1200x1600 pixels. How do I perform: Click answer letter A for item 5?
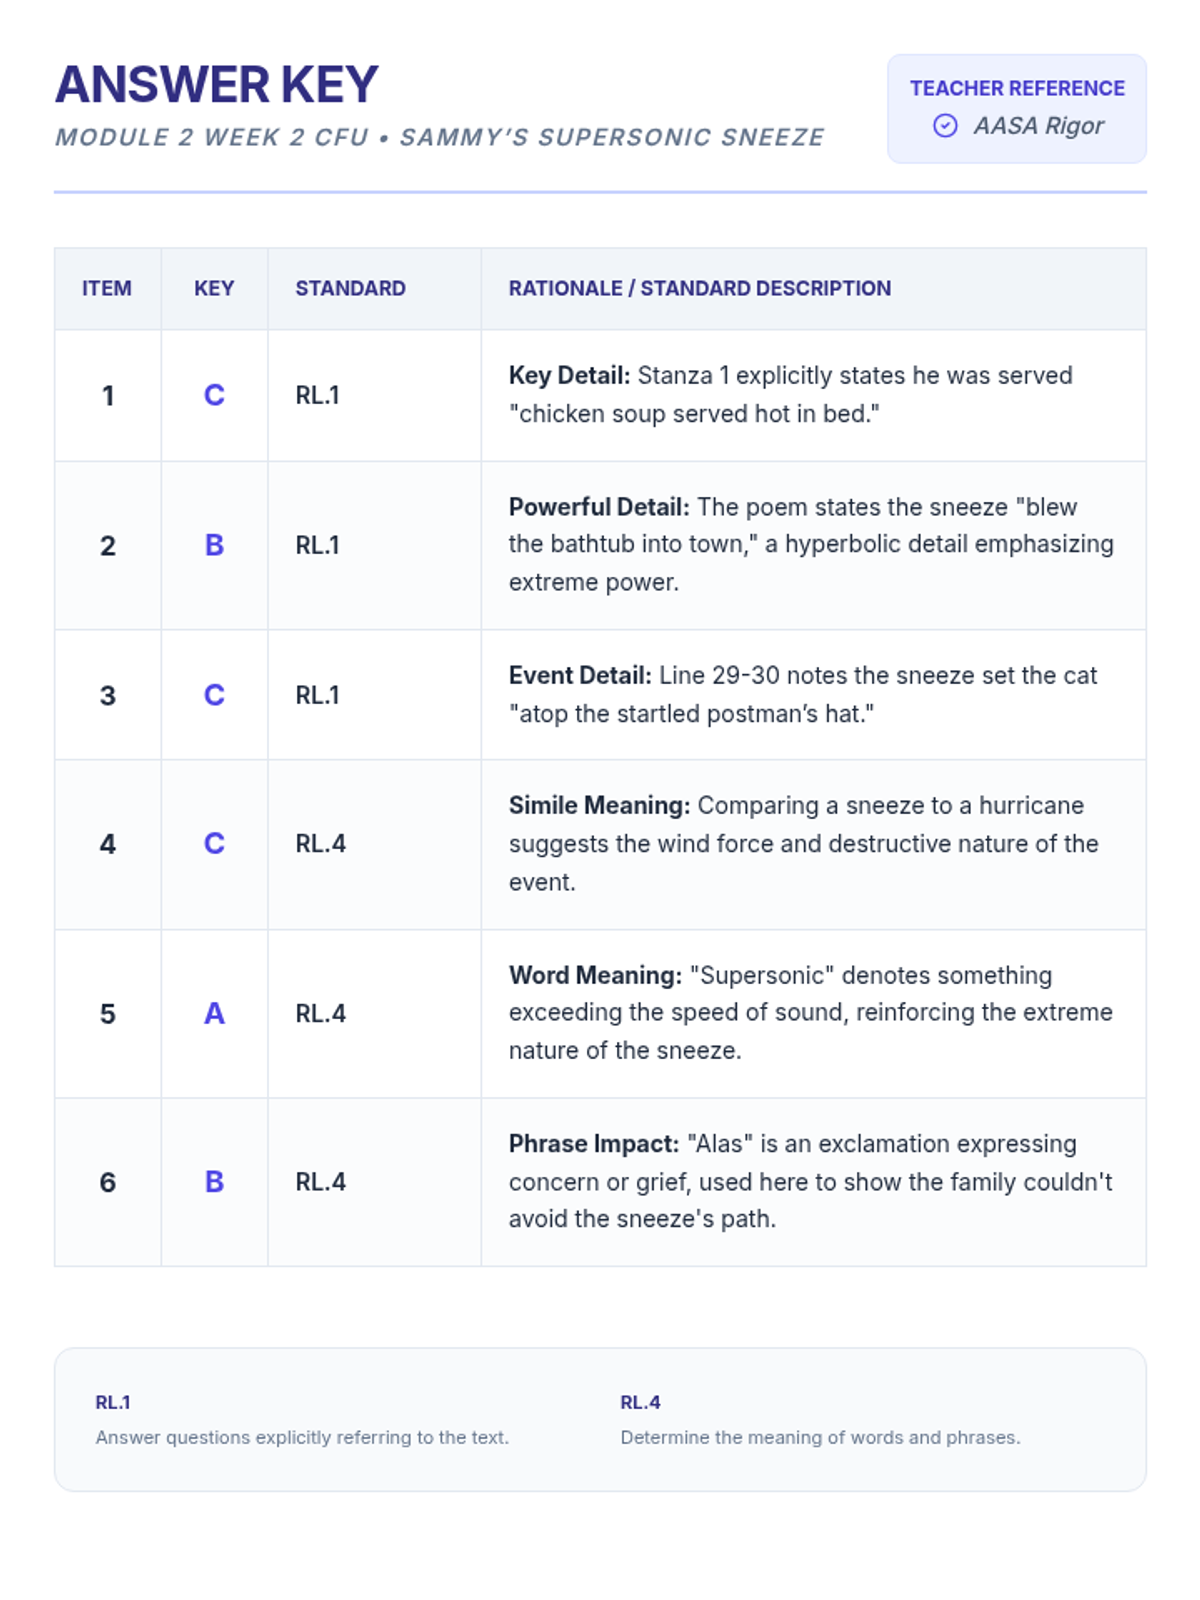[x=214, y=1014]
